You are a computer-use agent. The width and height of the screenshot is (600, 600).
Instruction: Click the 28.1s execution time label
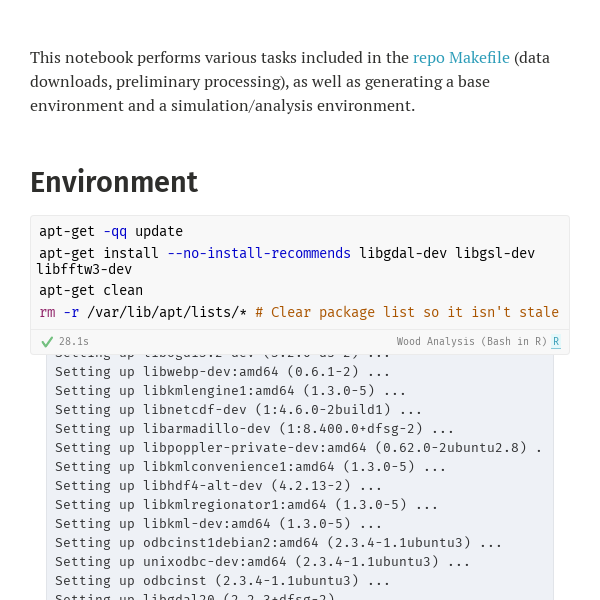[74, 341]
